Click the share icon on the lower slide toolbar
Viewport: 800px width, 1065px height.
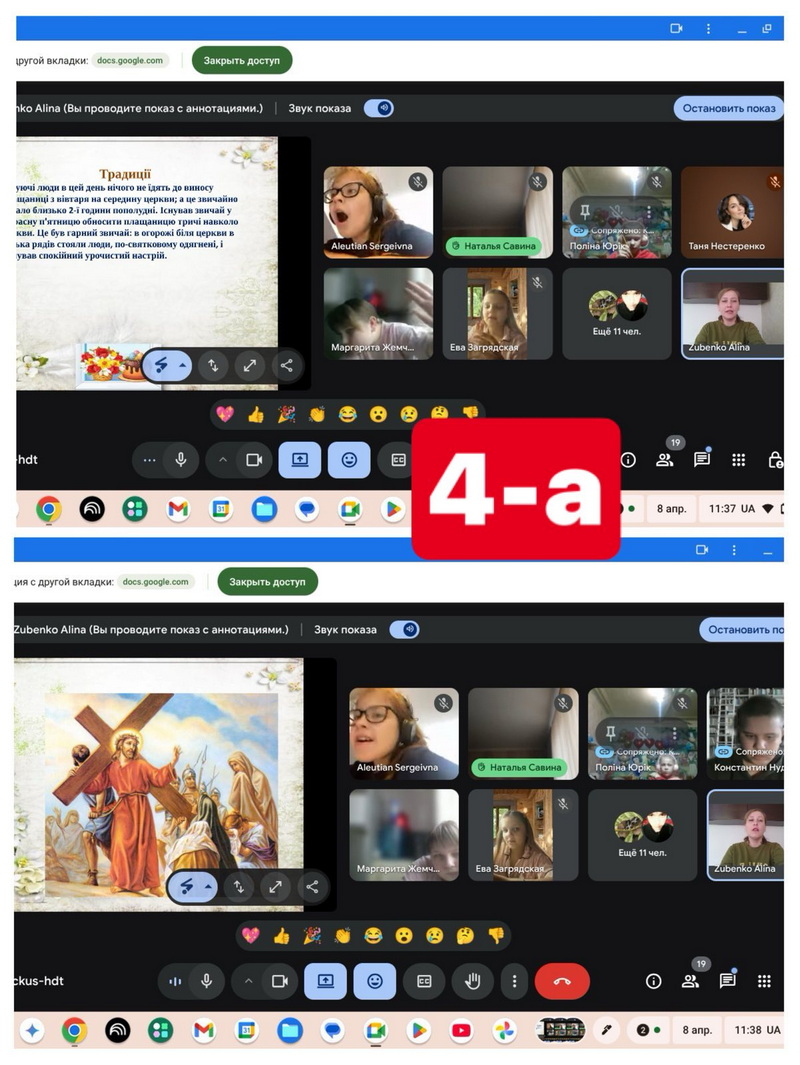tap(312, 886)
